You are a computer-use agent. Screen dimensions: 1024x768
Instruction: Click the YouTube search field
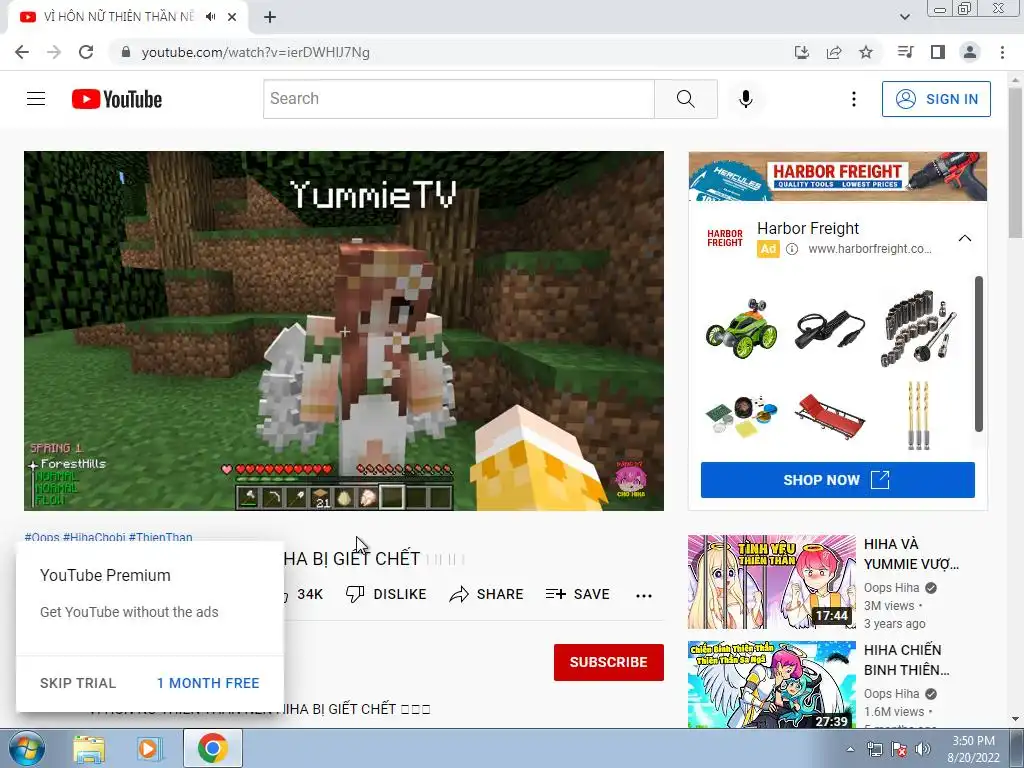pyautogui.click(x=458, y=99)
